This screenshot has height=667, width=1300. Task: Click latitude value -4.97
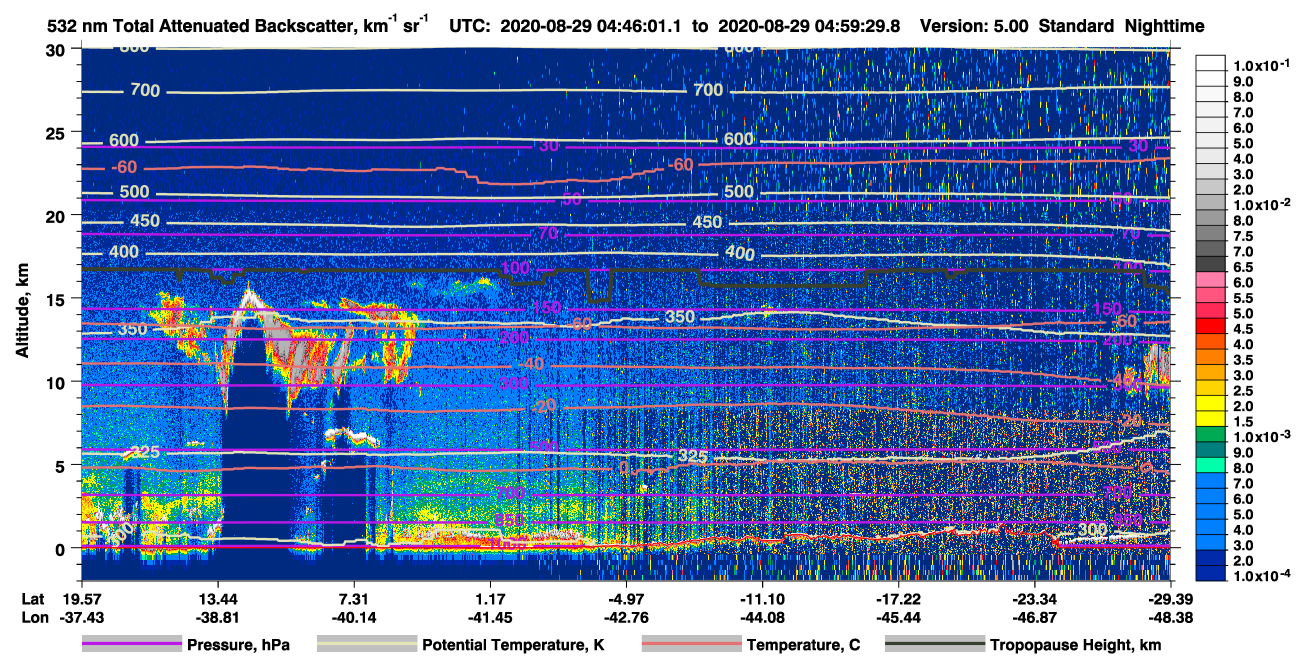coord(625,599)
